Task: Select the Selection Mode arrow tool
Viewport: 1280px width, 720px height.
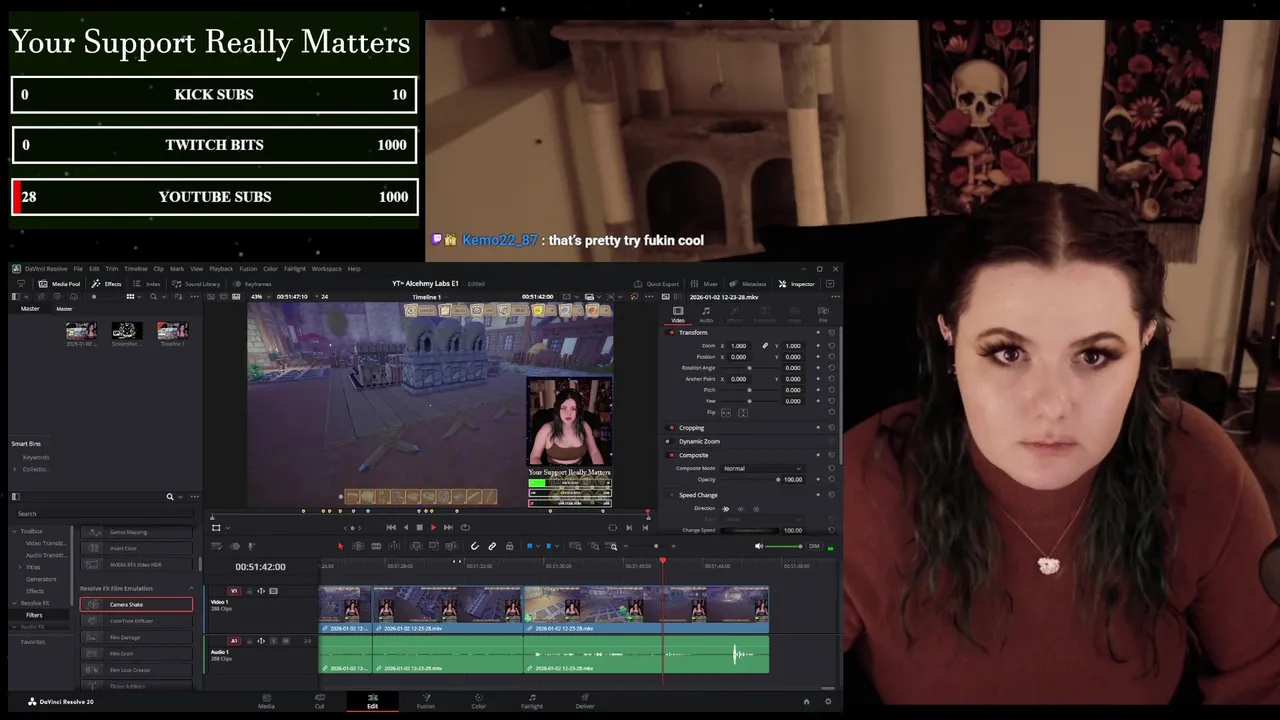Action: click(x=340, y=546)
